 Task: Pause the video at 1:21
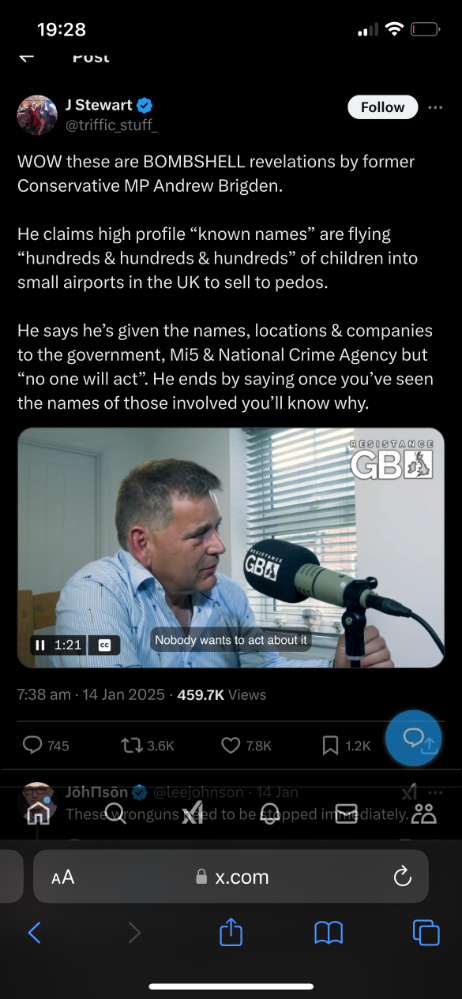[x=41, y=645]
